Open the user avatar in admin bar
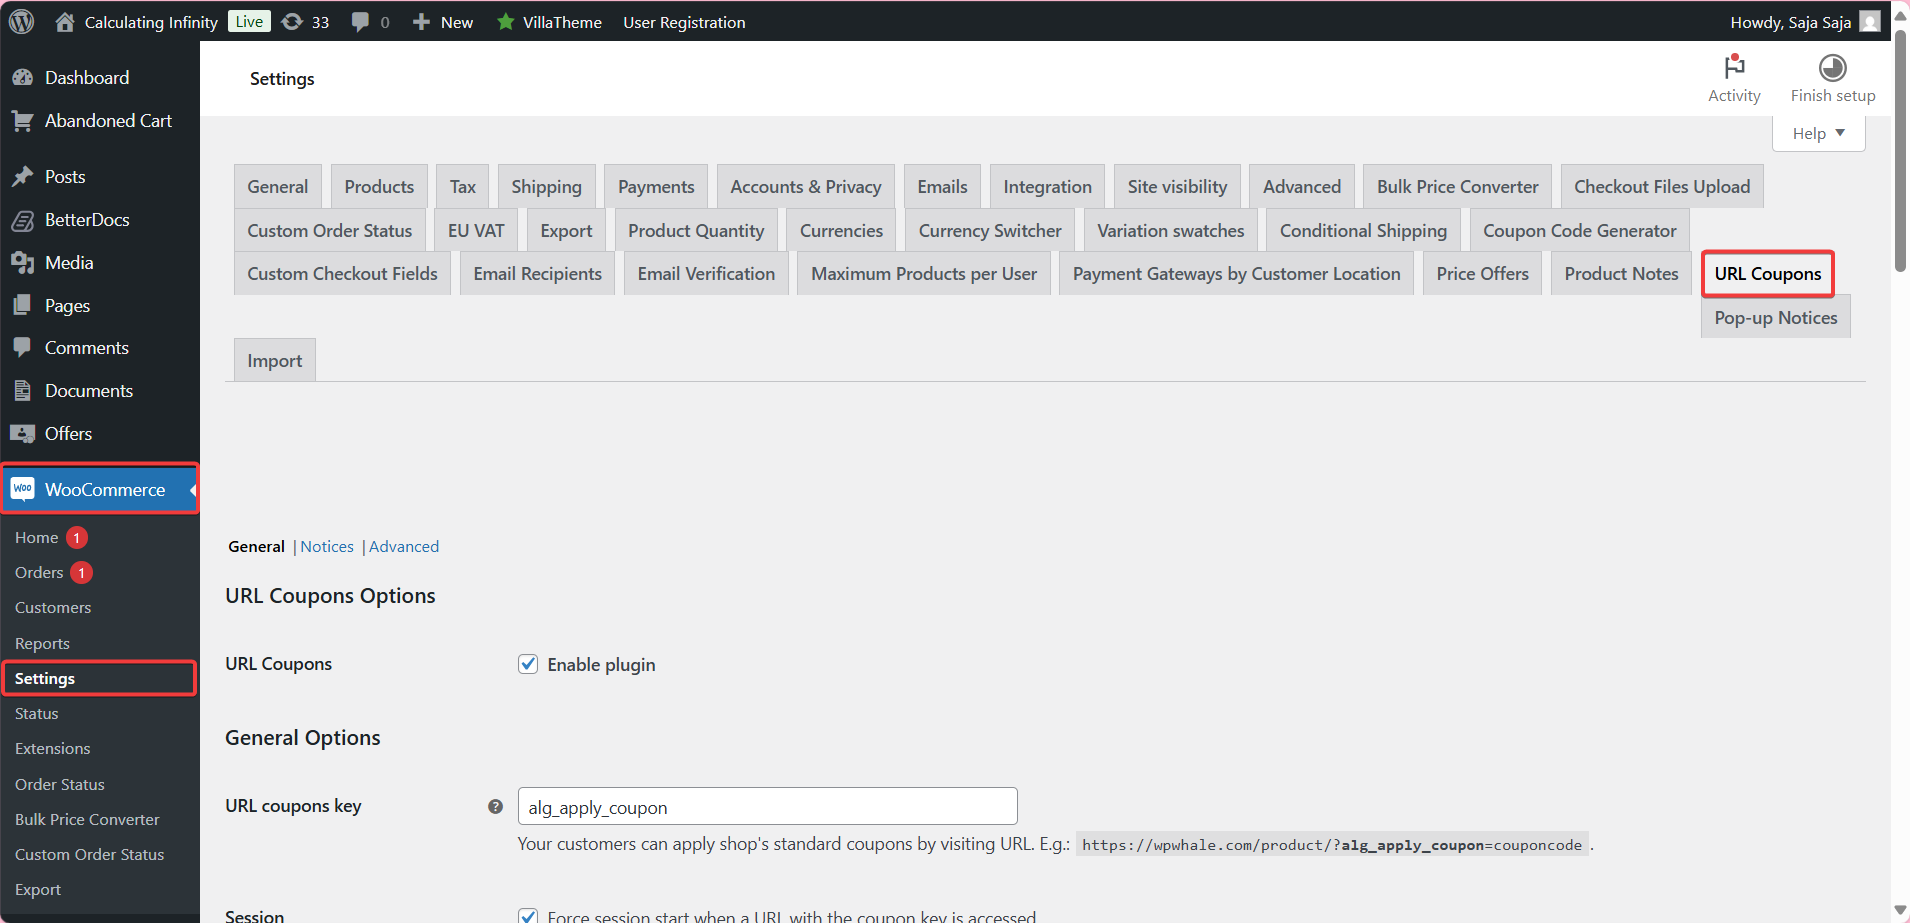The image size is (1910, 923). [1870, 21]
